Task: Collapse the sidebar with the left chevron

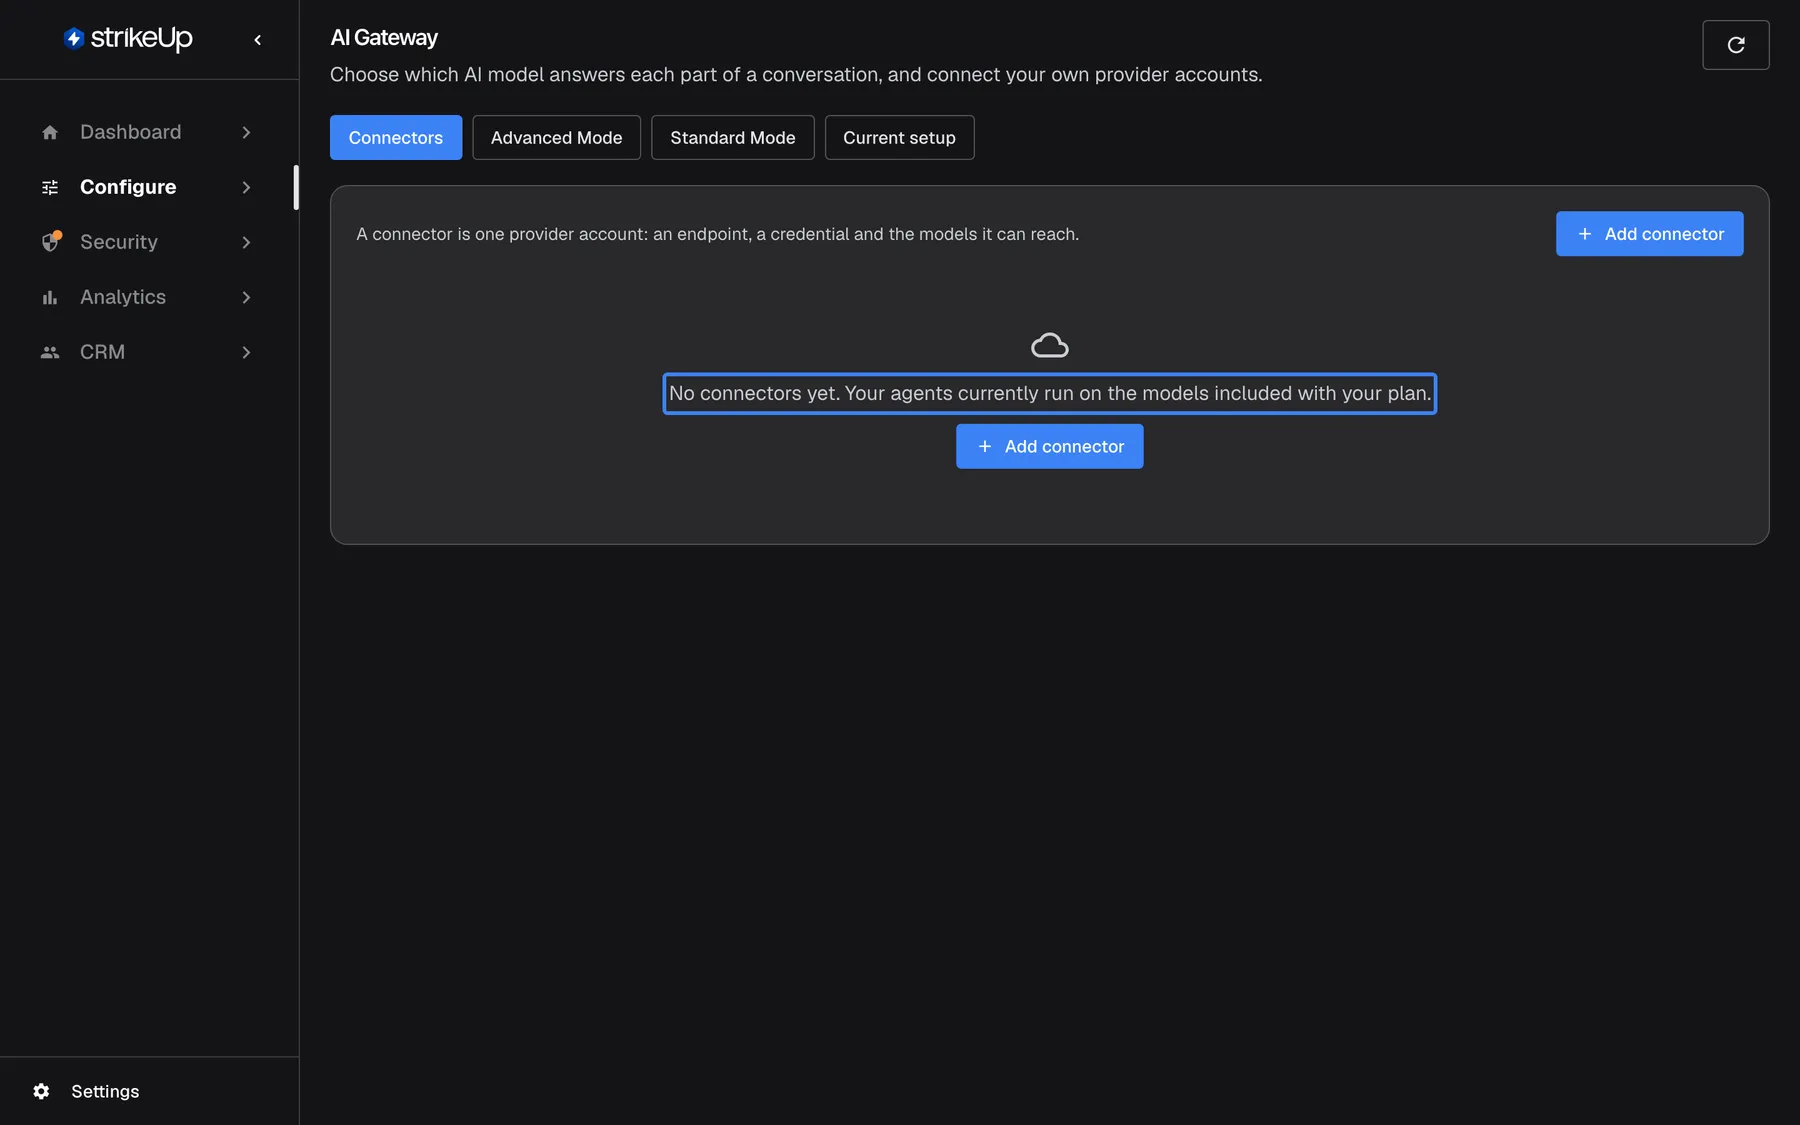Action: coord(258,40)
